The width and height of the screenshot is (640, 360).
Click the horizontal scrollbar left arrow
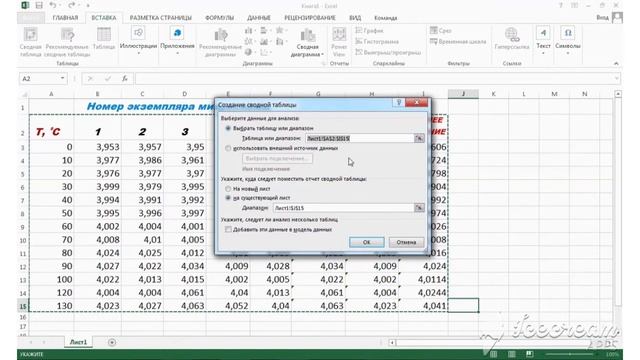tap(392, 342)
